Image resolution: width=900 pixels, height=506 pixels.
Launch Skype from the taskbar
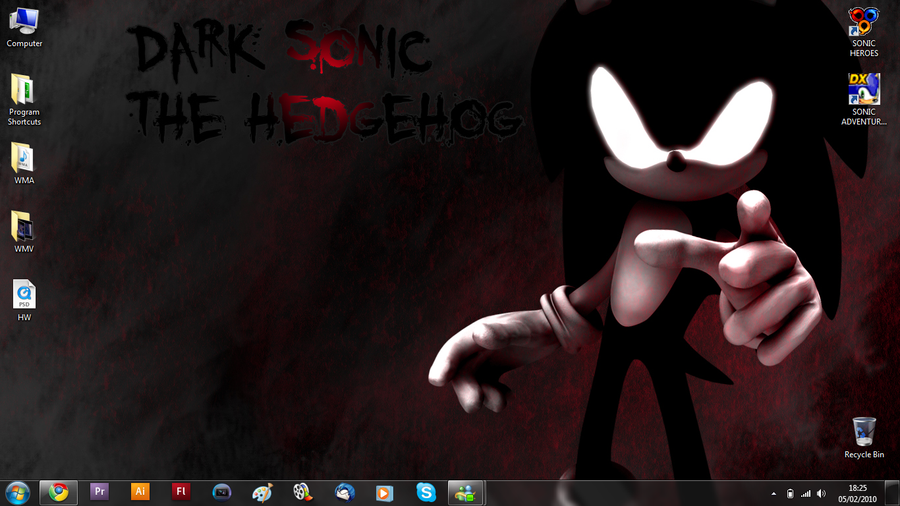click(x=426, y=492)
